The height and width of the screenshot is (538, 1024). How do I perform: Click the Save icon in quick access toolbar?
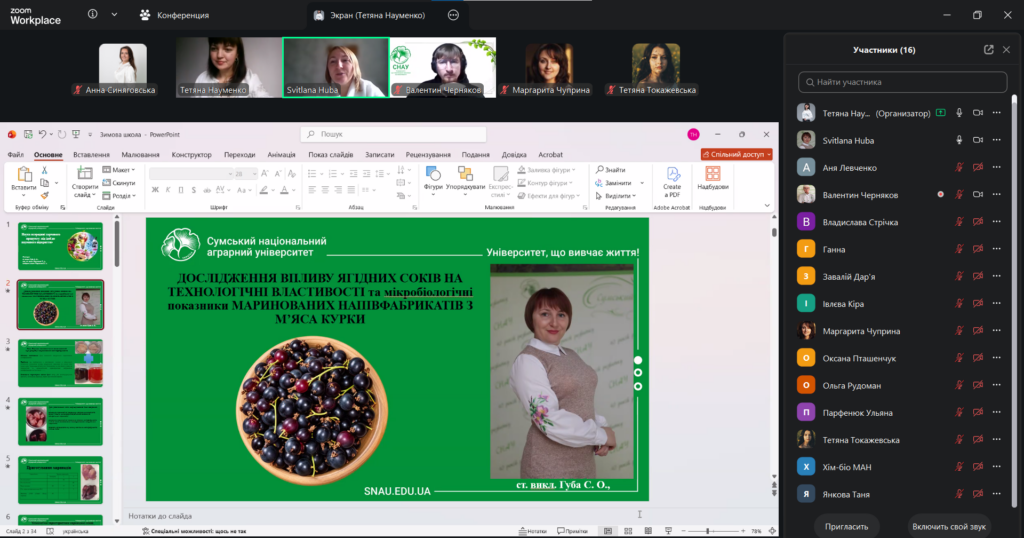click(x=28, y=134)
